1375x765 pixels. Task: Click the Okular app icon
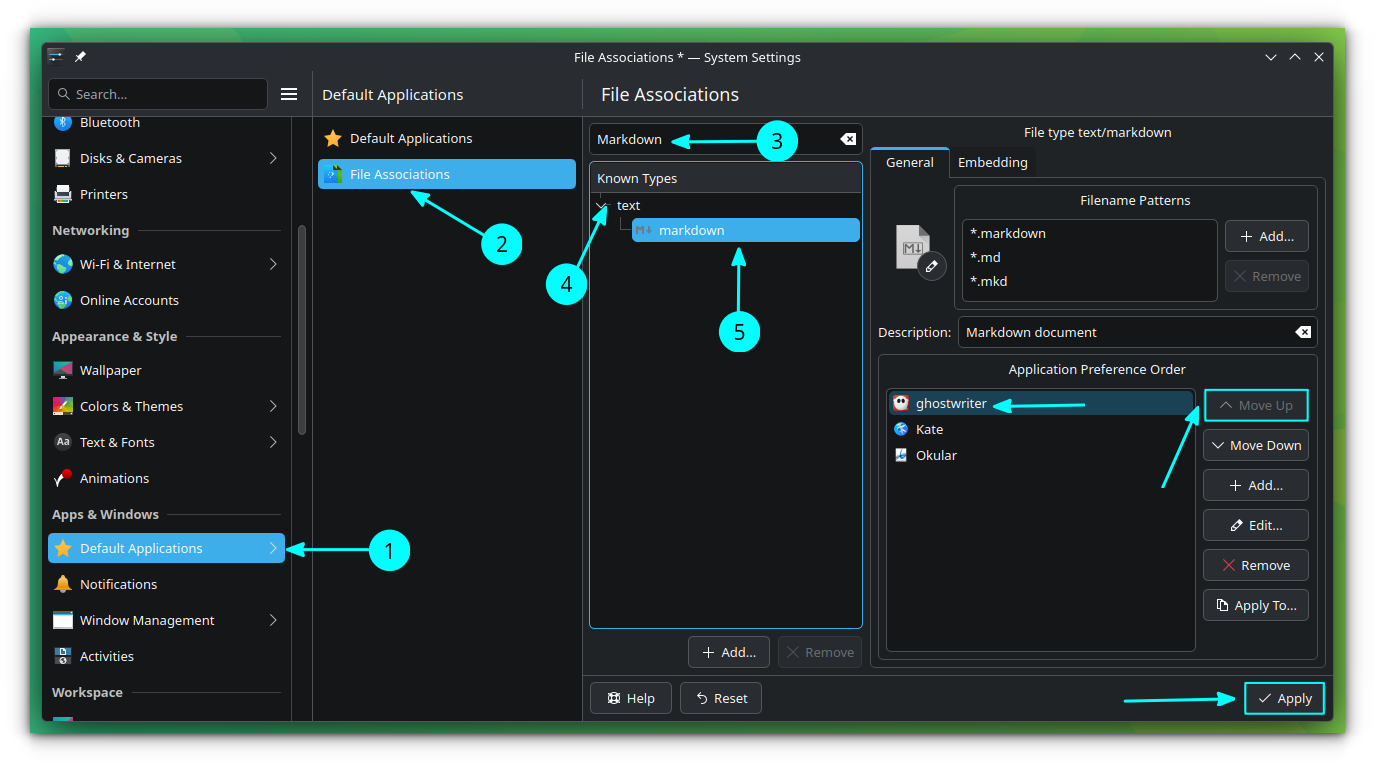pyautogui.click(x=901, y=455)
